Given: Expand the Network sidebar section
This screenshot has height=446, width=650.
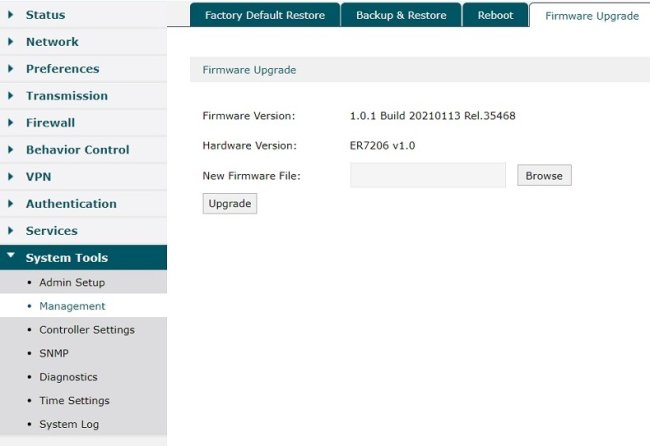Looking at the screenshot, I should coord(52,42).
